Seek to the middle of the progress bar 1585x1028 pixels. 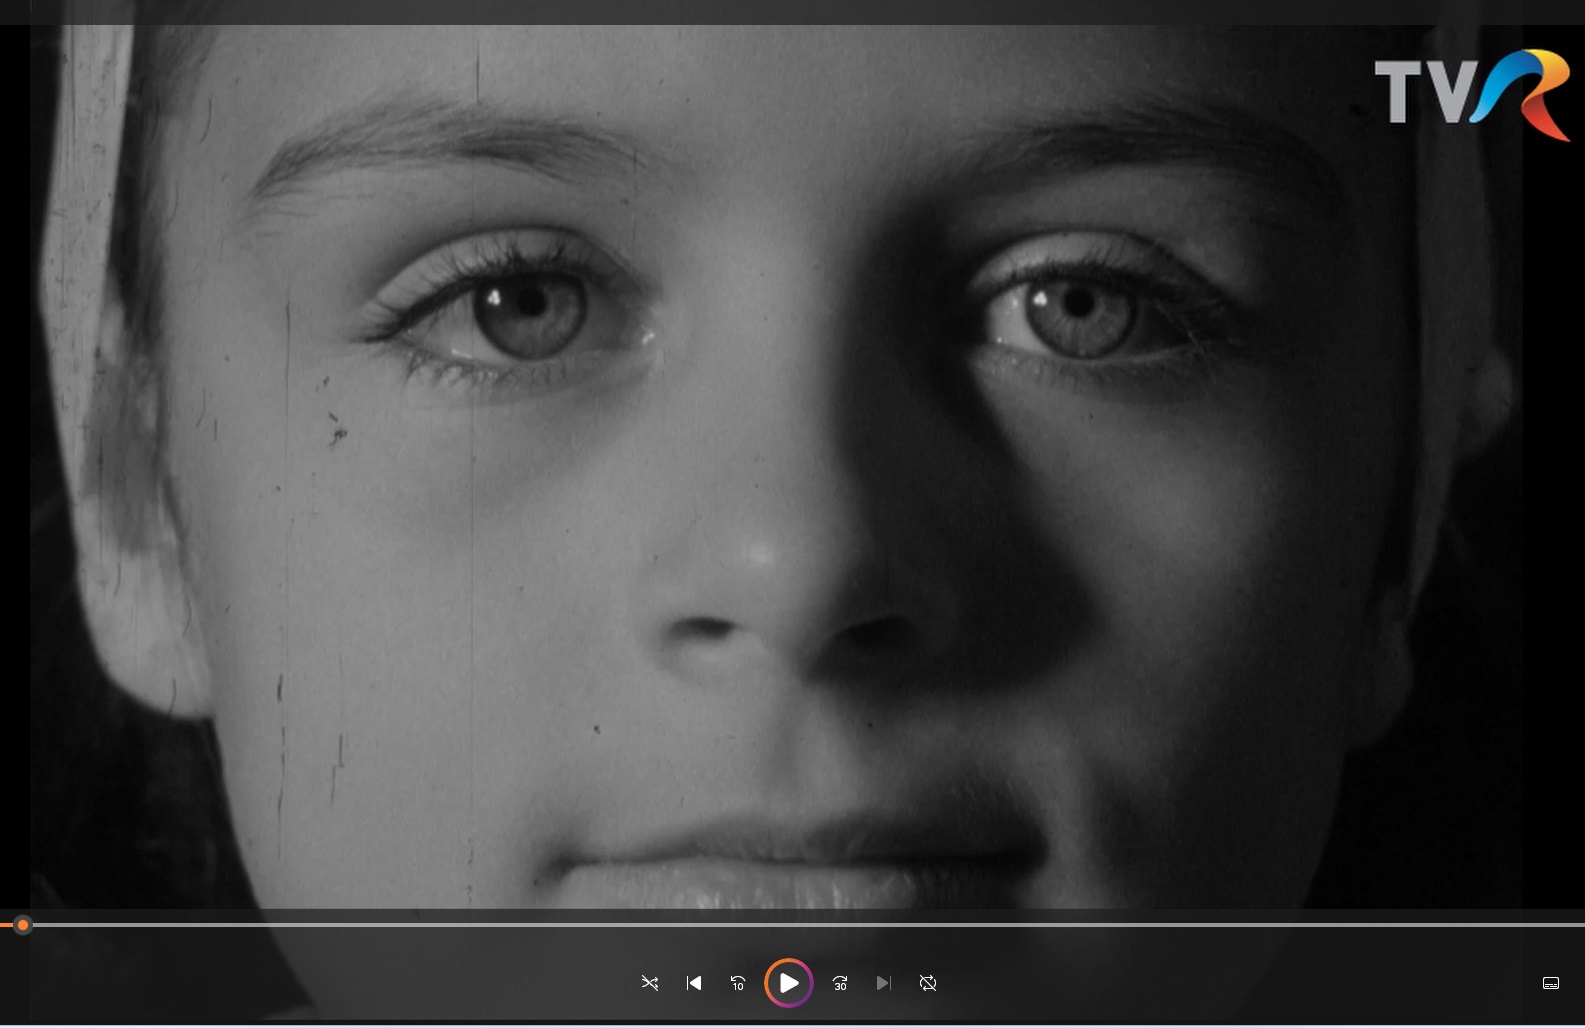[792, 925]
